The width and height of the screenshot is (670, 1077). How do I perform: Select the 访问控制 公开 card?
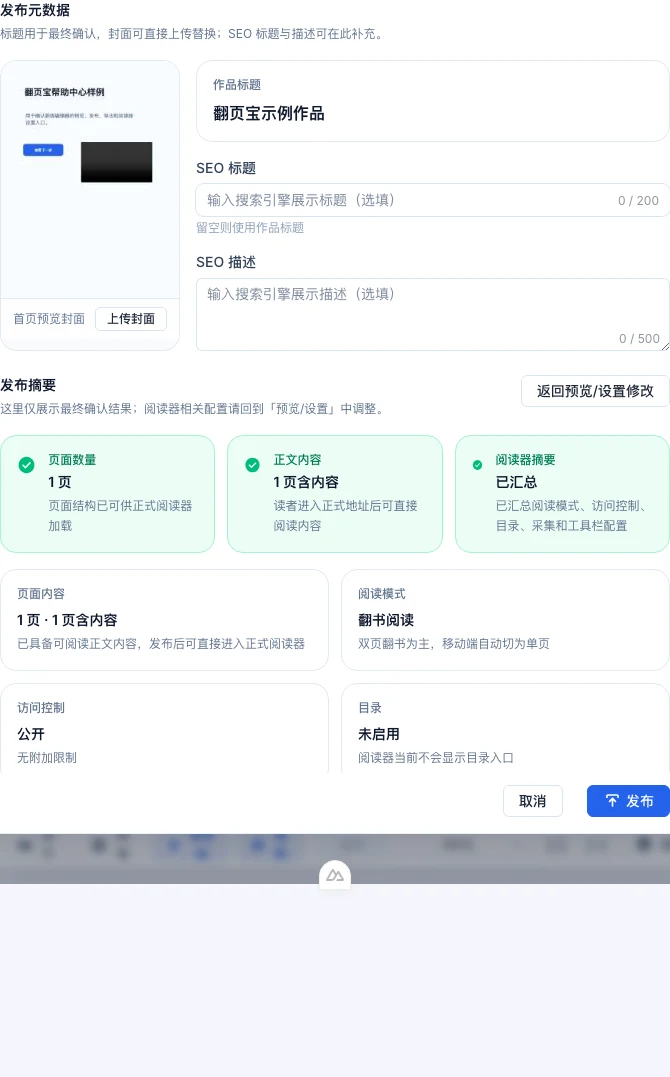click(x=164, y=728)
